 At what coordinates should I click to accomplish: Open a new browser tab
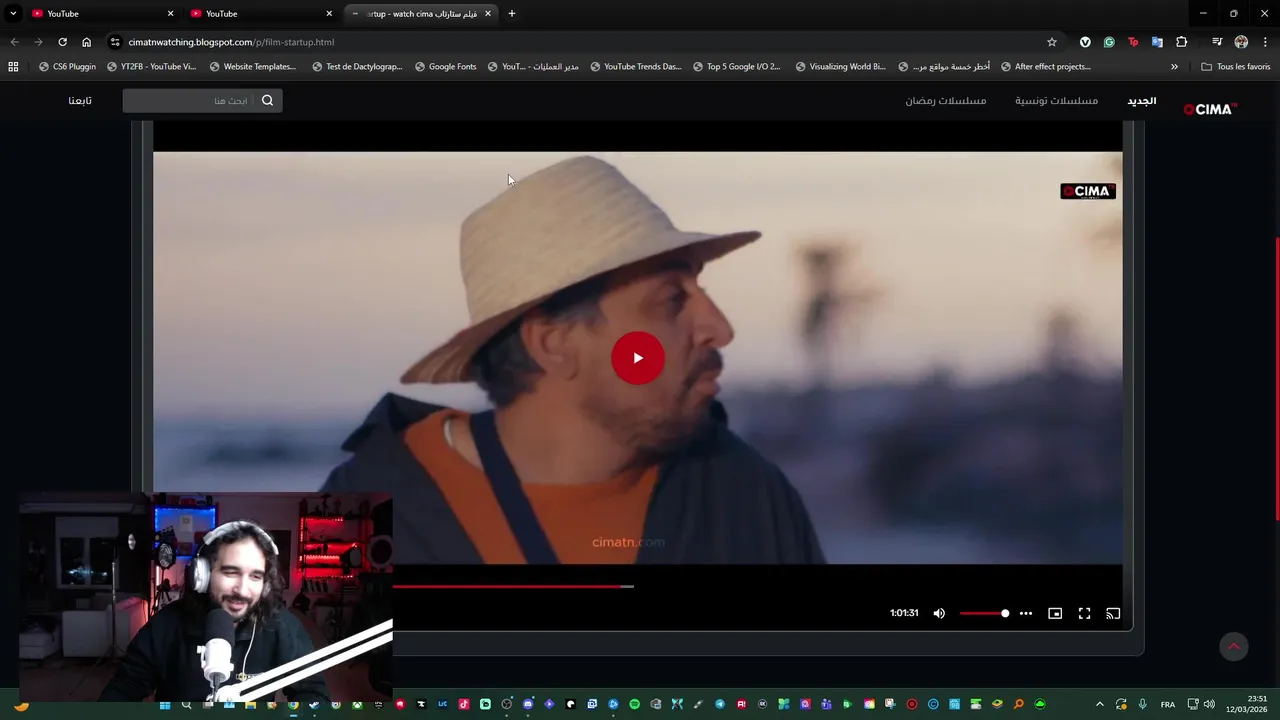click(512, 13)
